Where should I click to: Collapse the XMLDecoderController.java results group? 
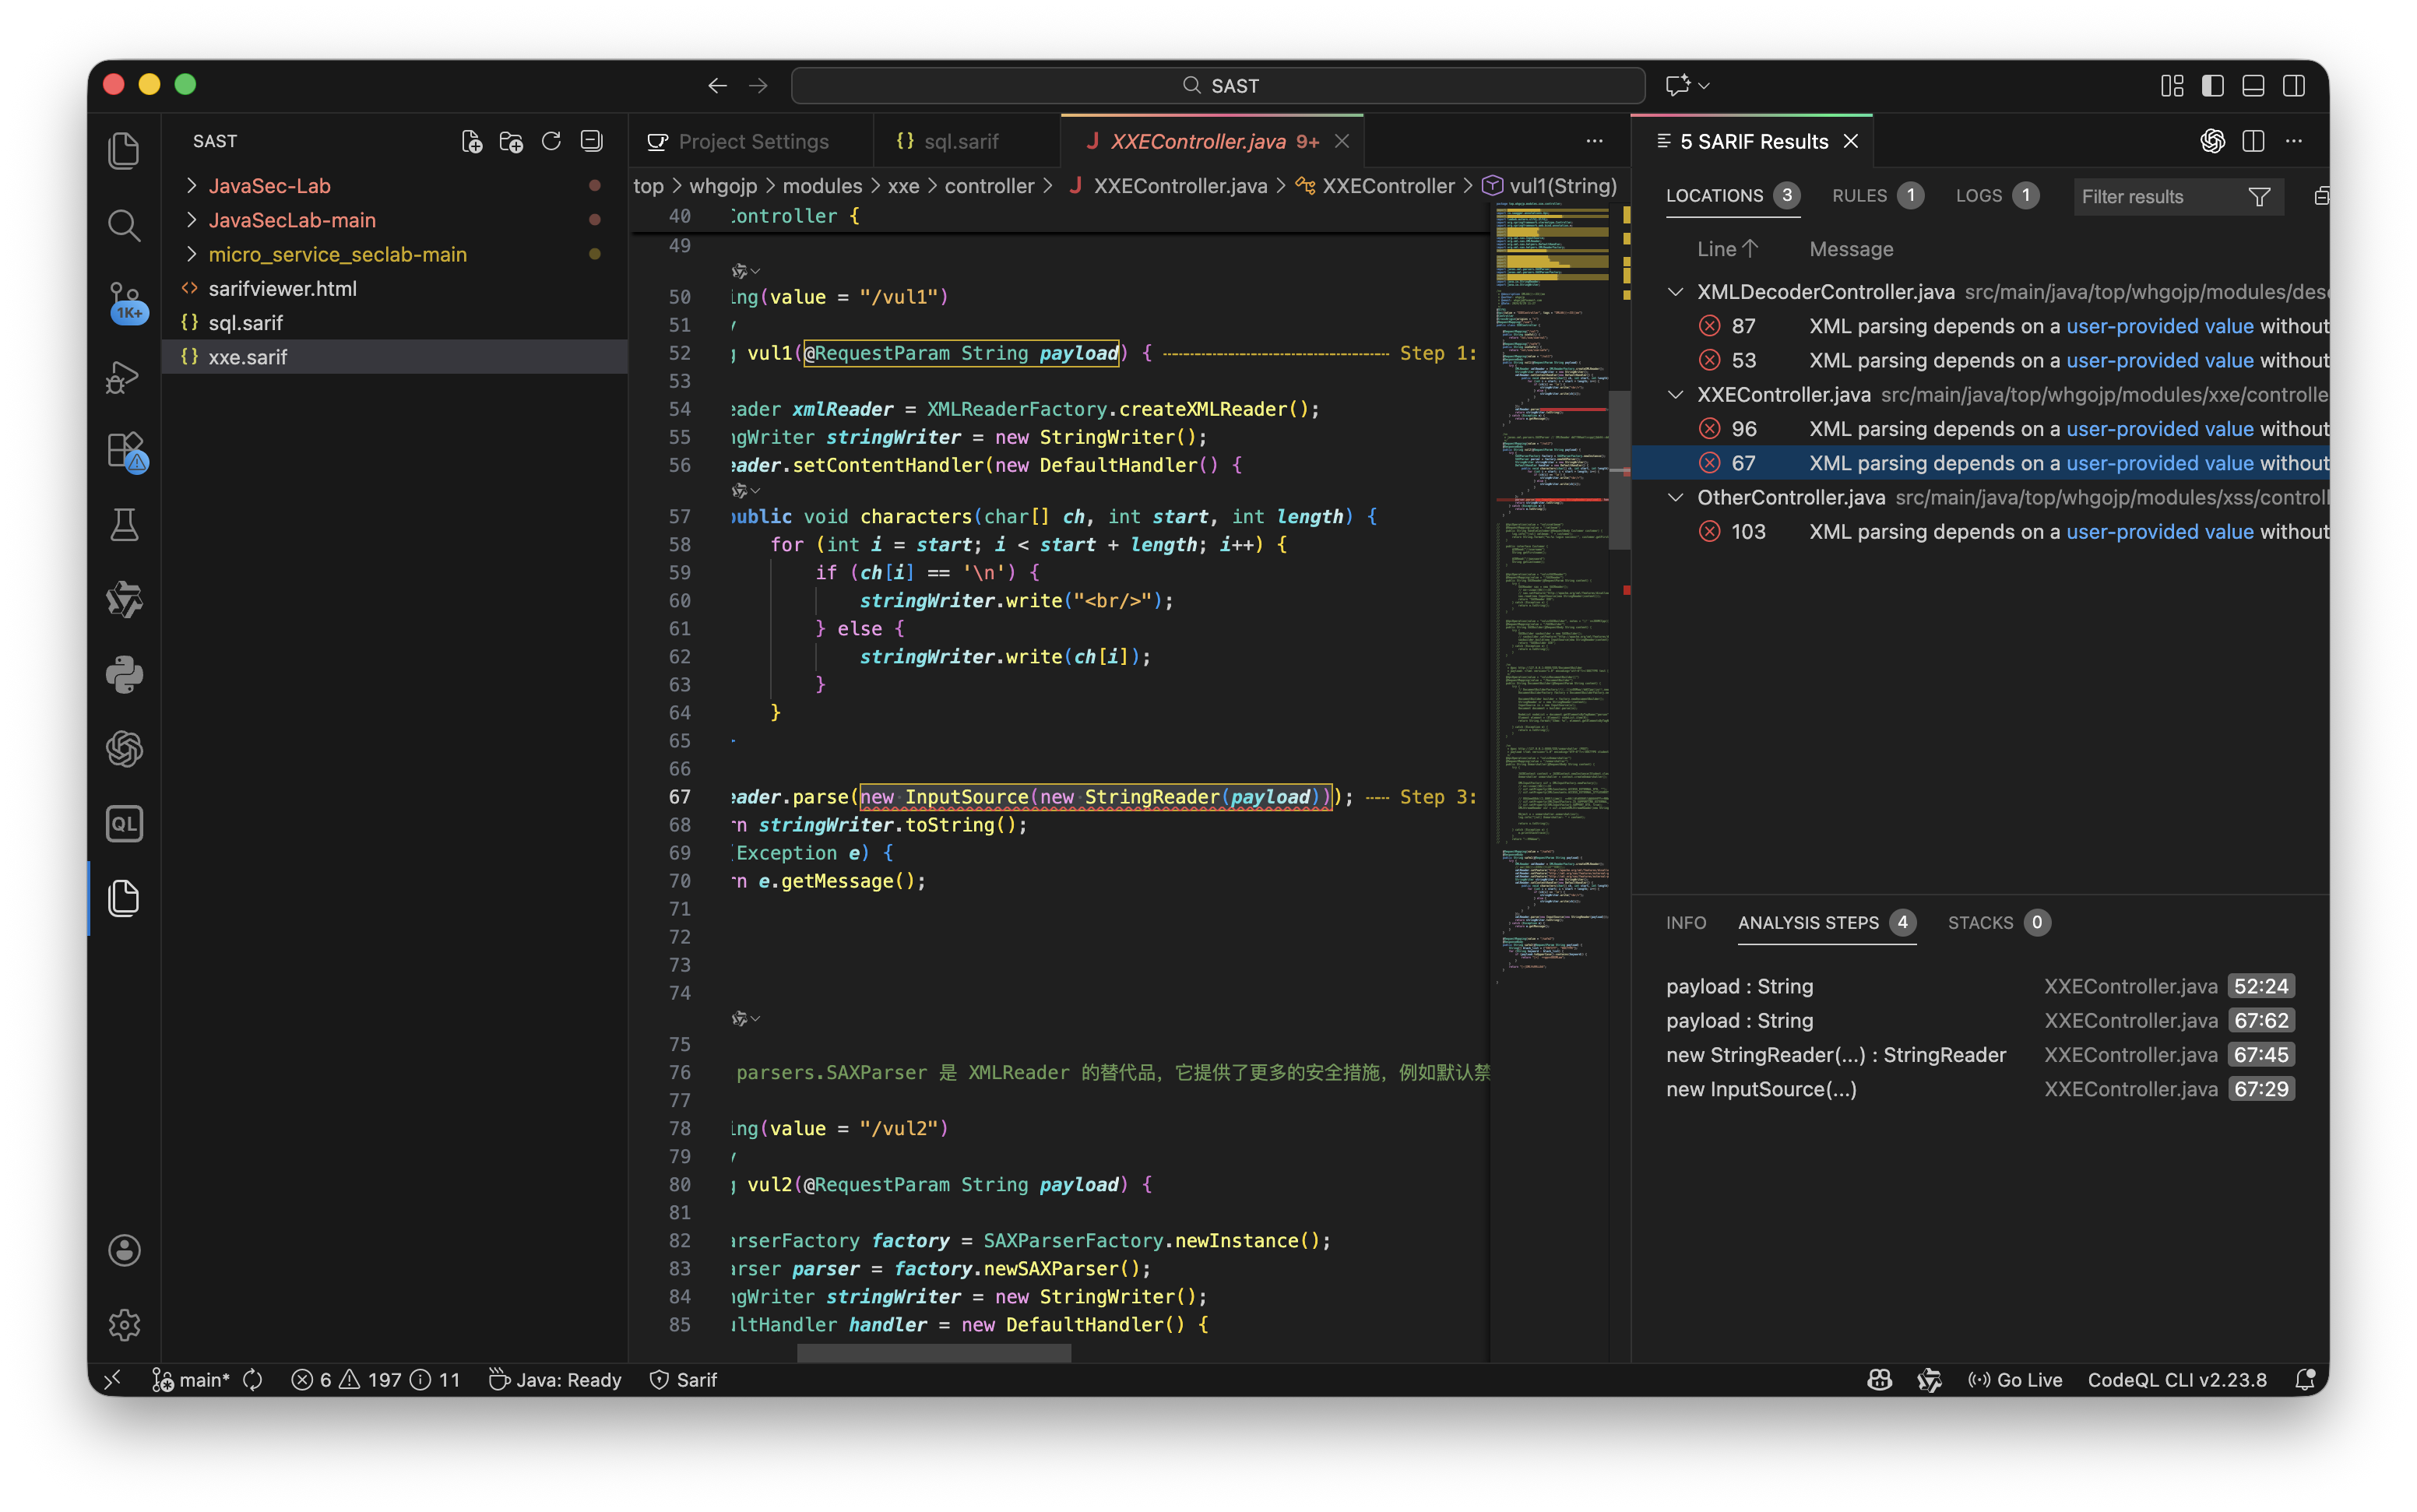pyautogui.click(x=1676, y=292)
